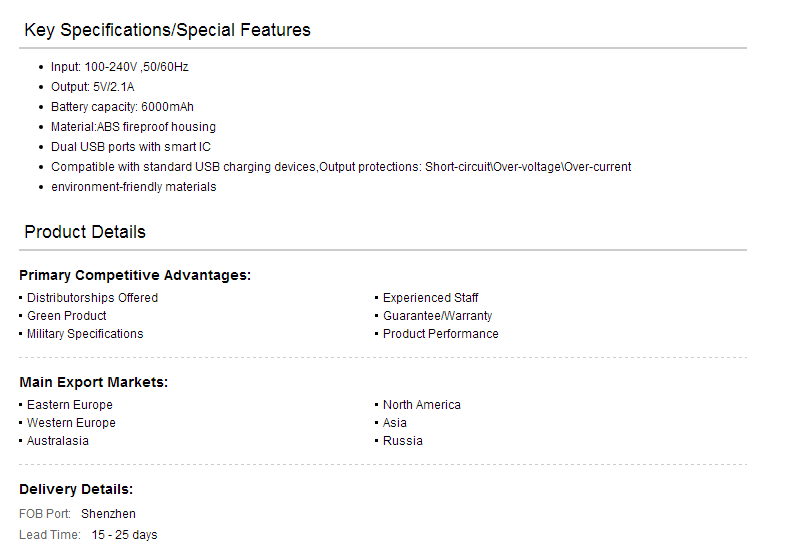
Task: Click the Output 5V/2.1A specification
Action: tap(93, 87)
